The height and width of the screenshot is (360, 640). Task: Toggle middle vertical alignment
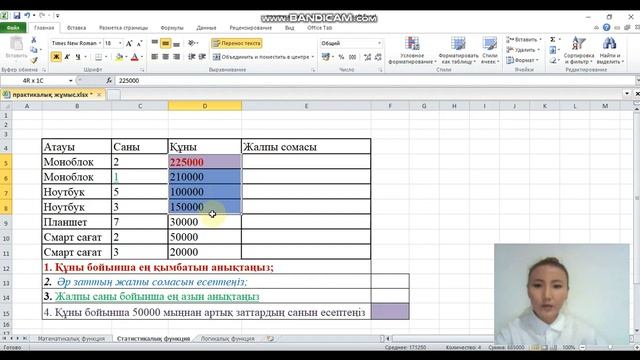point(165,43)
